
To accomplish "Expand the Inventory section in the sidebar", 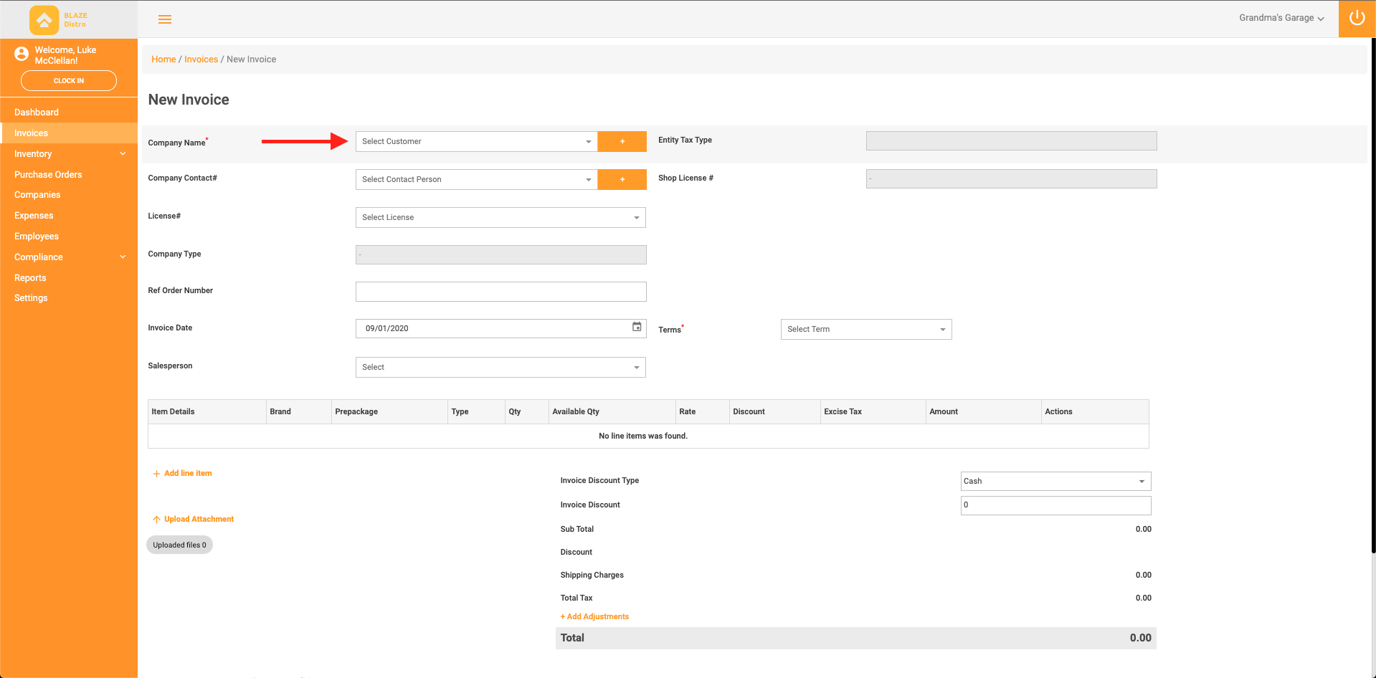I will [x=68, y=153].
